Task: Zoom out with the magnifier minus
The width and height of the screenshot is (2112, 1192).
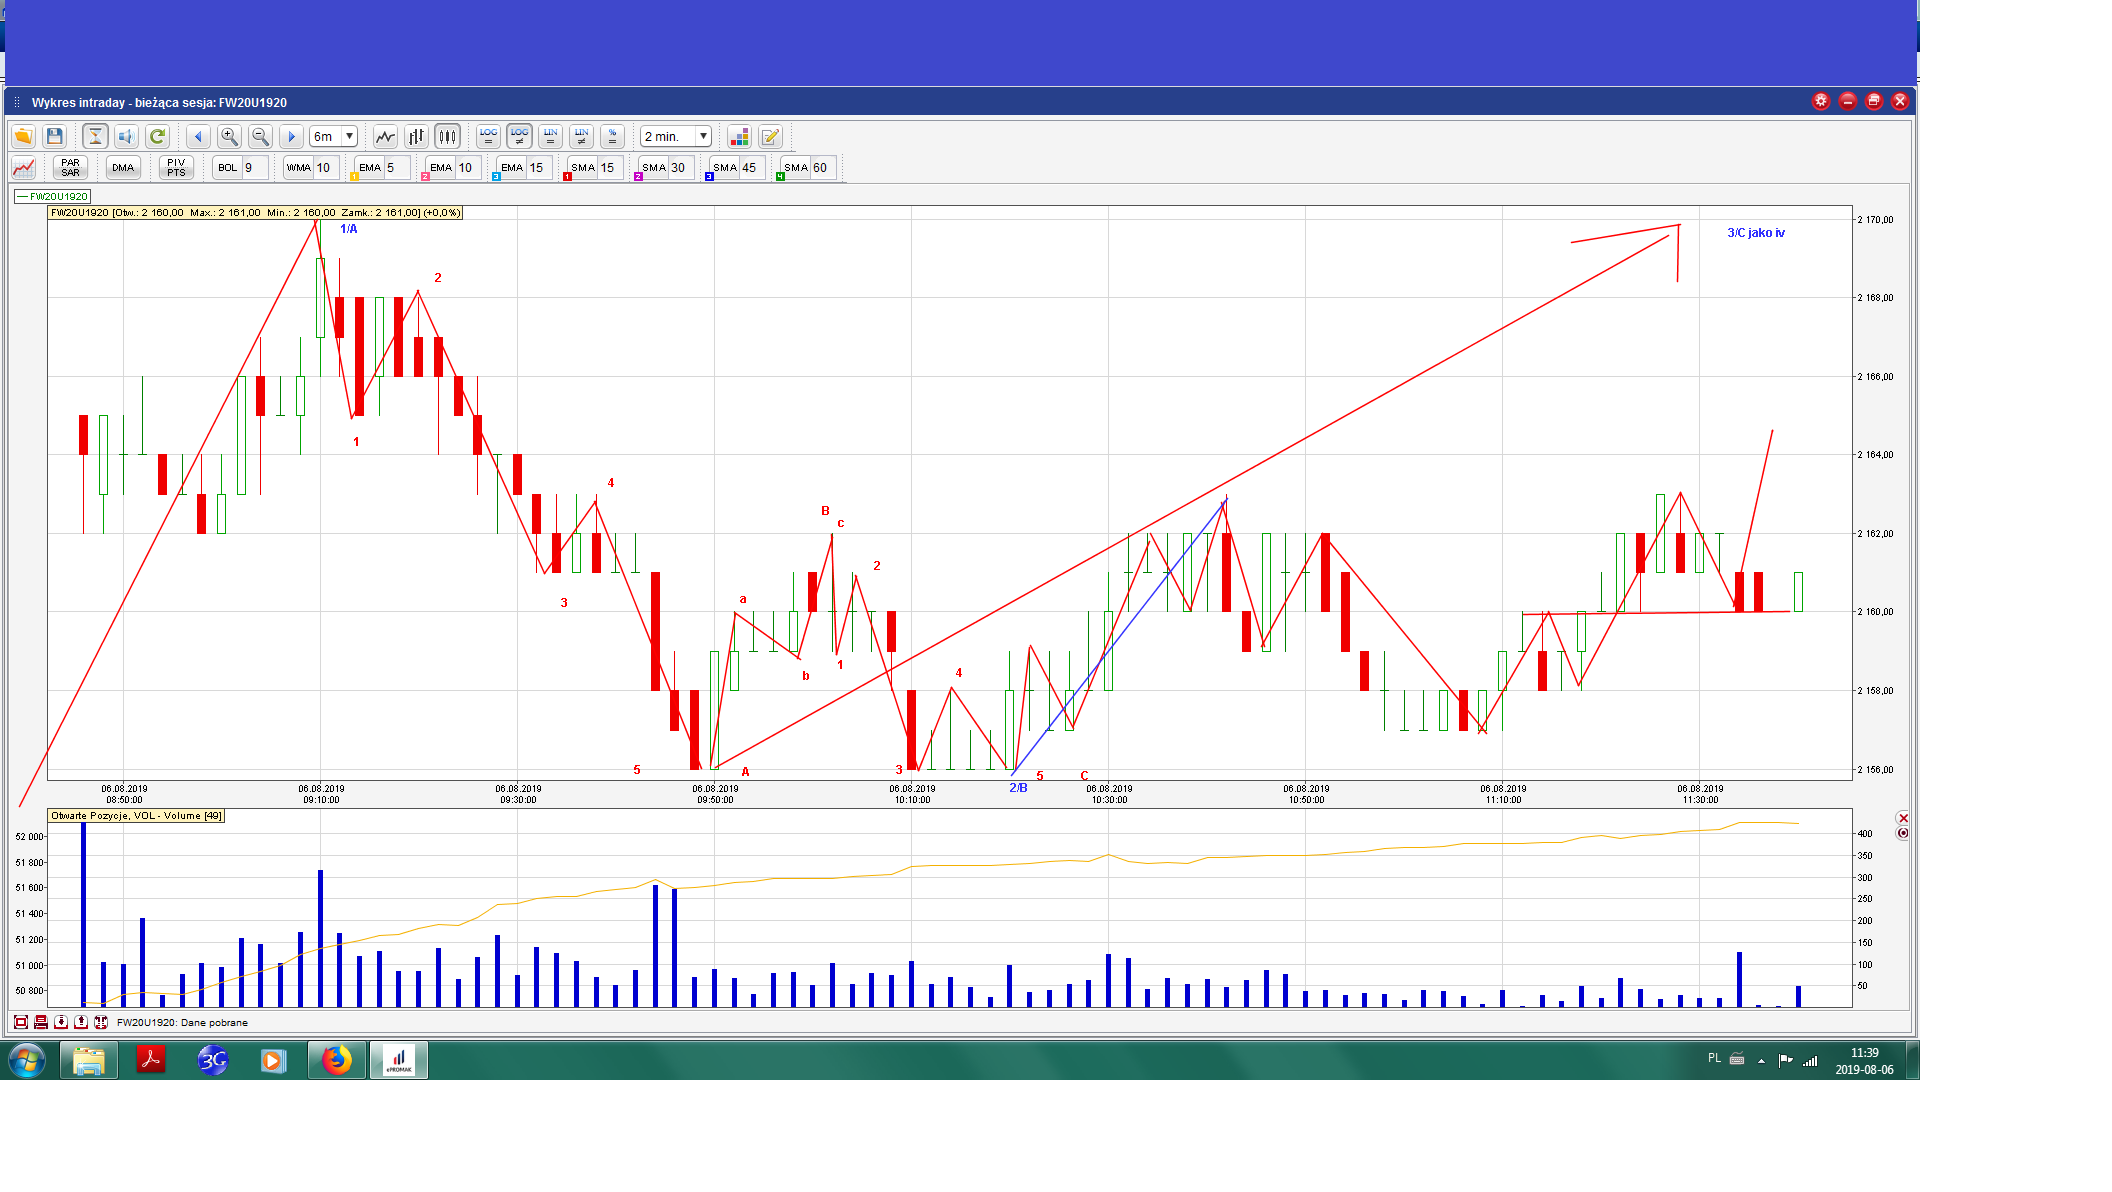Action: pos(260,136)
